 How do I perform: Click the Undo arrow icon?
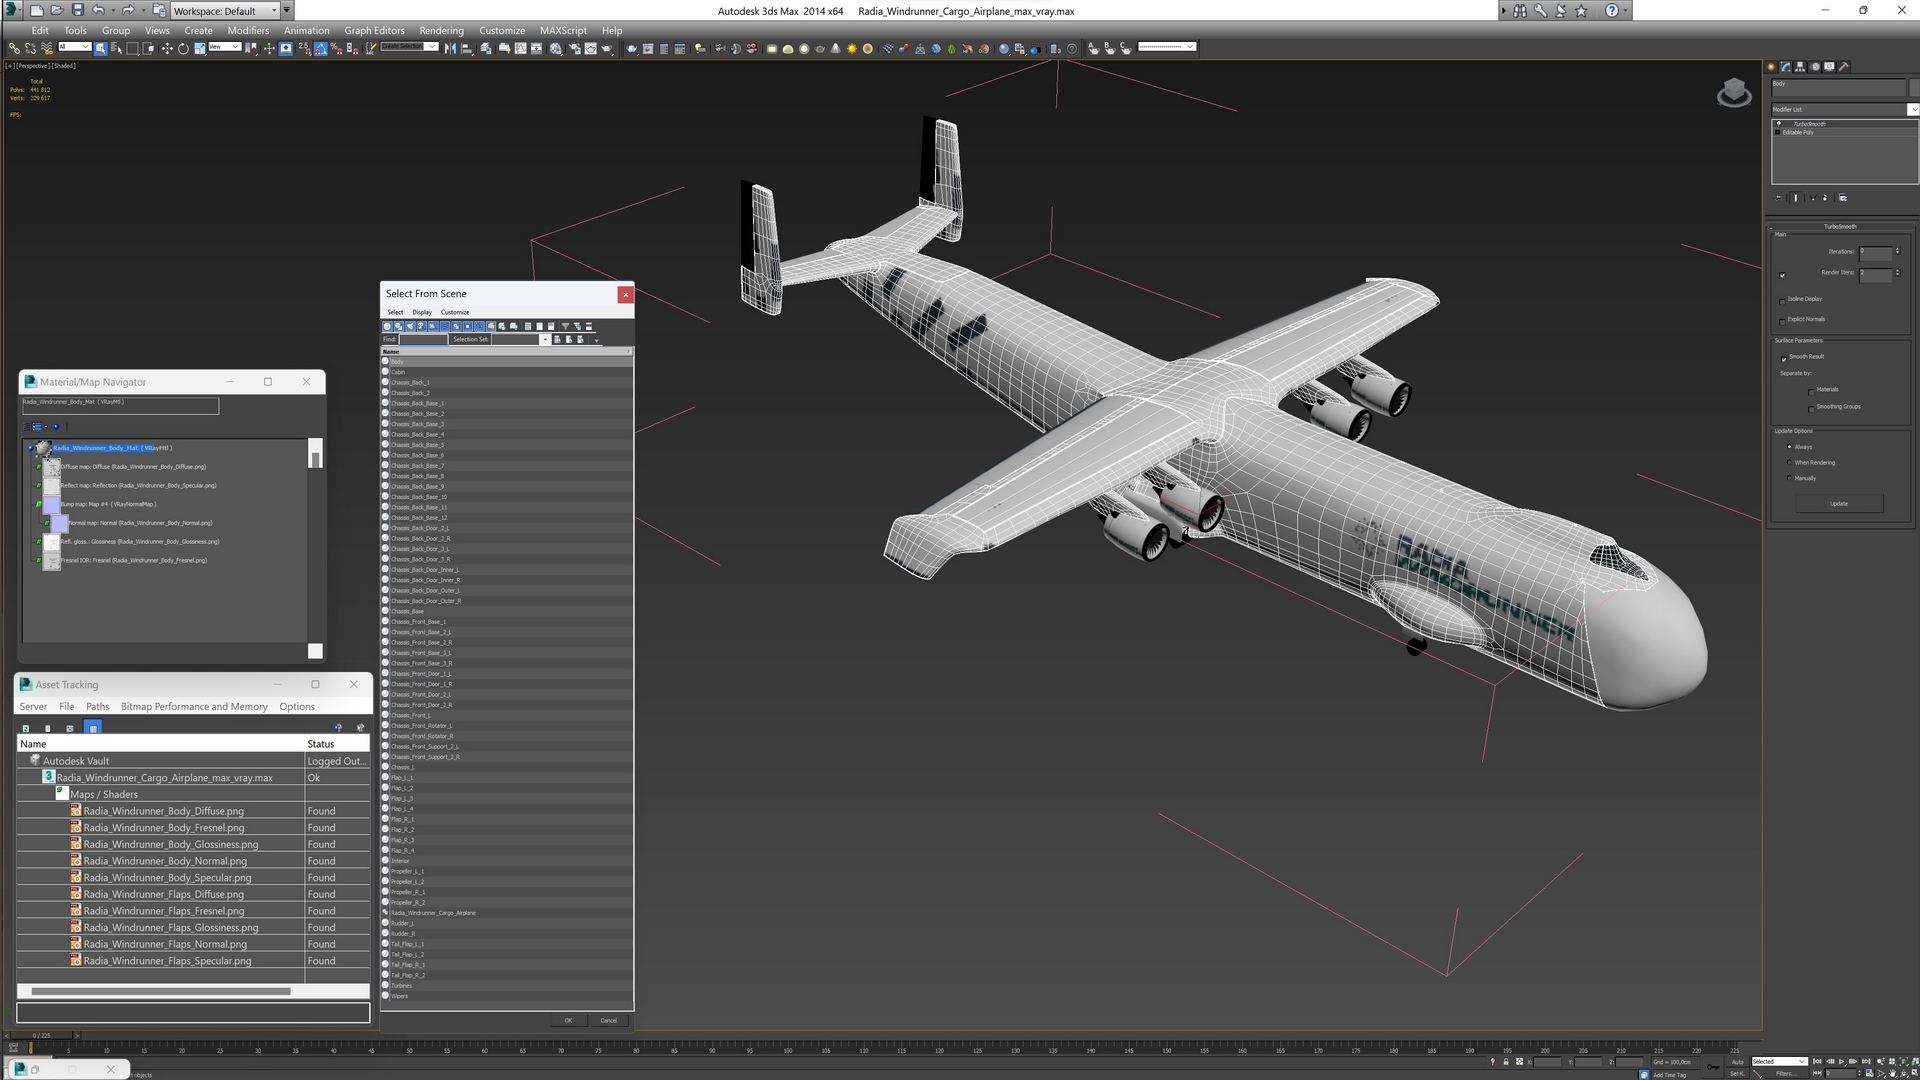[98, 10]
